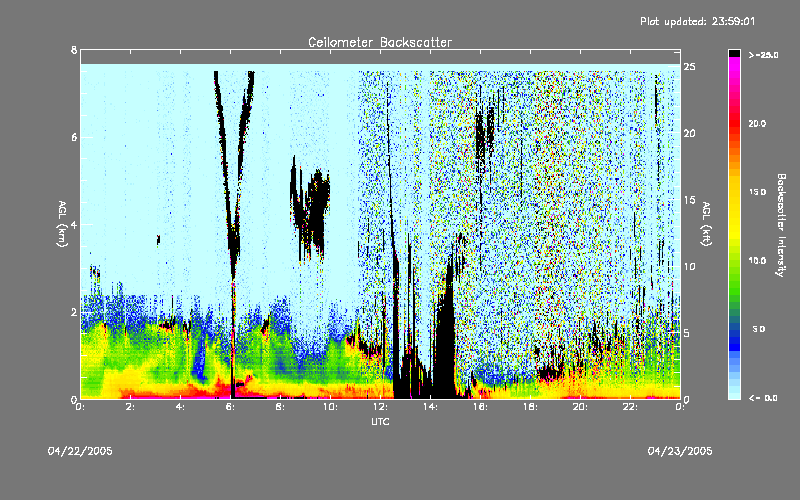
Task: Select the "14:" UTC hour tick label
Action: click(x=430, y=407)
